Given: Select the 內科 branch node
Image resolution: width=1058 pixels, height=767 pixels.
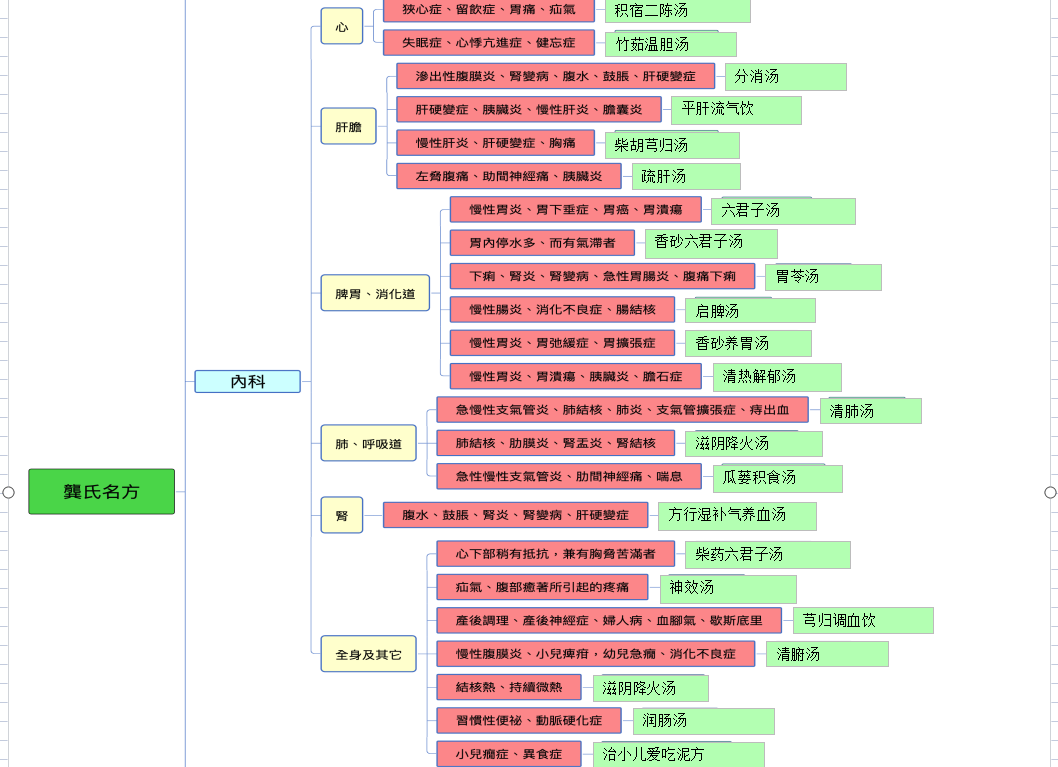Looking at the screenshot, I should (248, 381).
